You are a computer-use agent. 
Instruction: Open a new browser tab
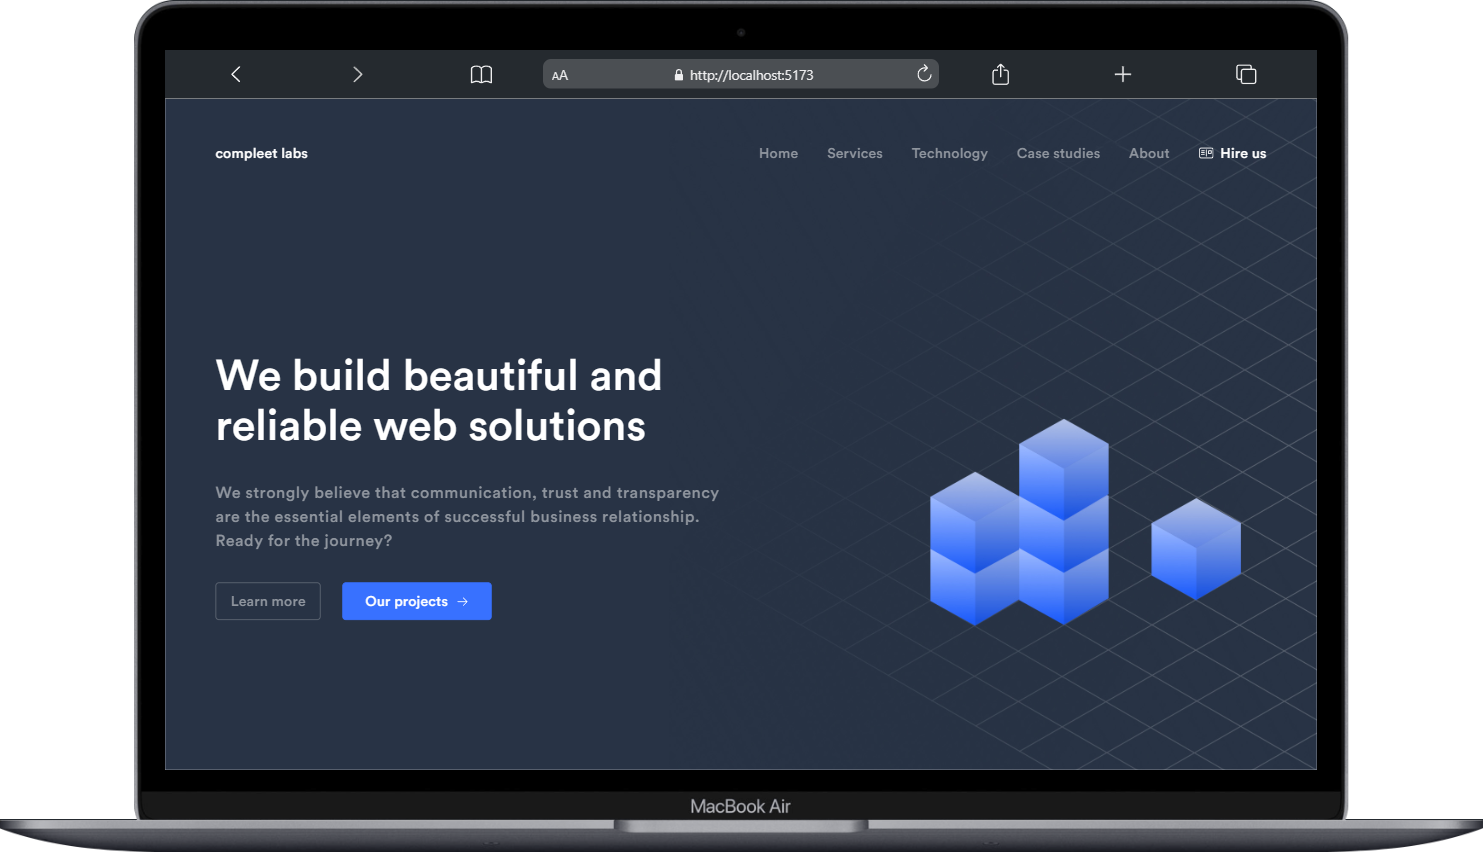1123,74
